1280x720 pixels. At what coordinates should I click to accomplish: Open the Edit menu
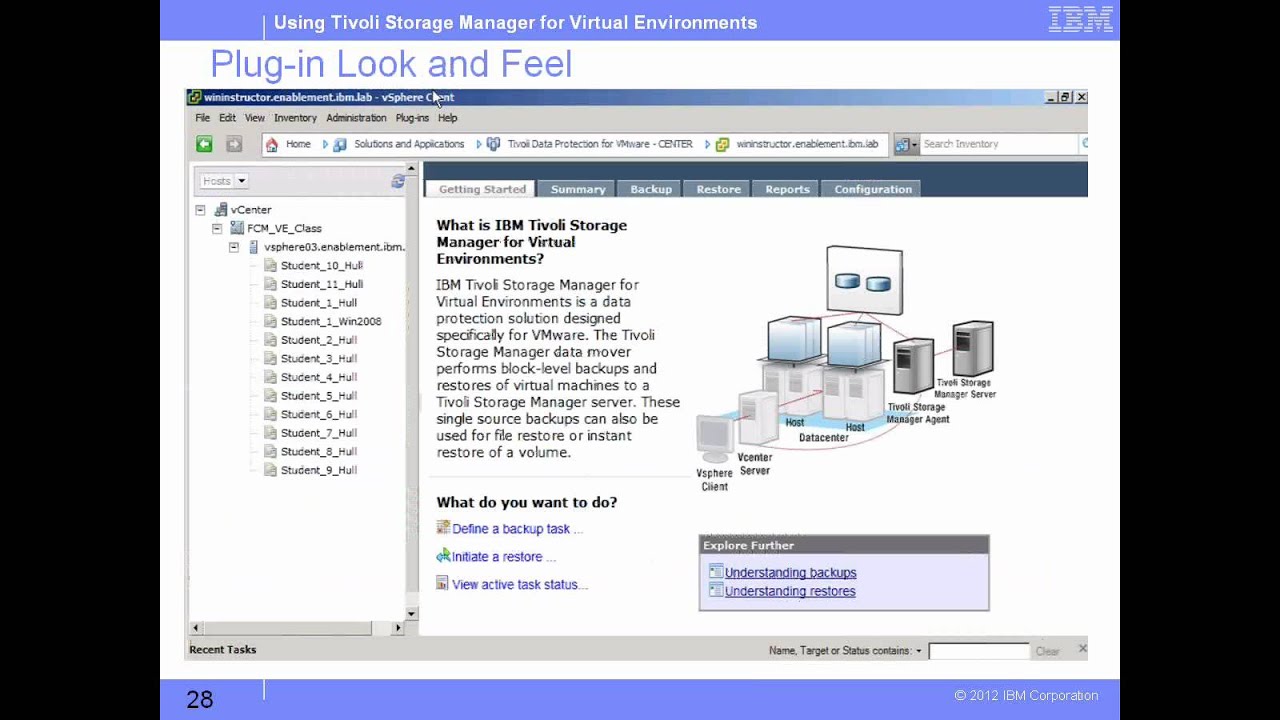(x=228, y=118)
